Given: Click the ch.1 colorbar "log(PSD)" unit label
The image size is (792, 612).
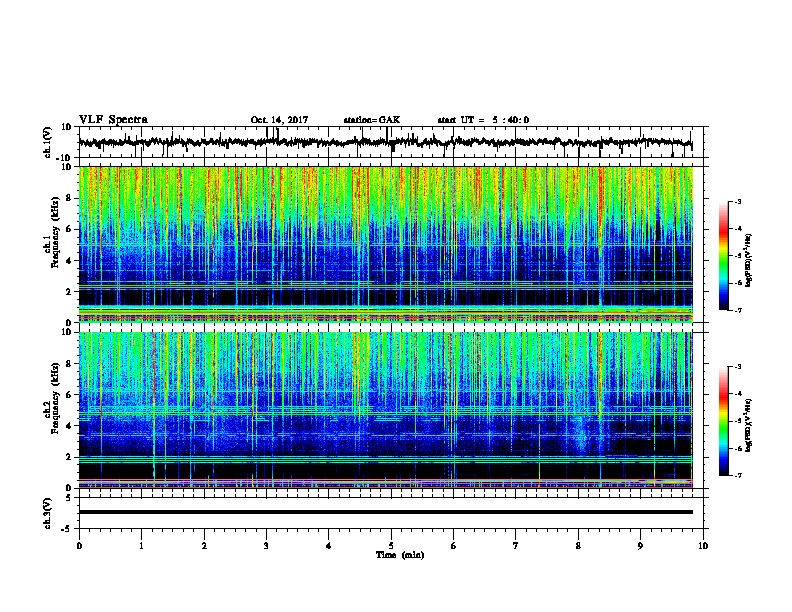Looking at the screenshot, I should pyautogui.click(x=749, y=260).
